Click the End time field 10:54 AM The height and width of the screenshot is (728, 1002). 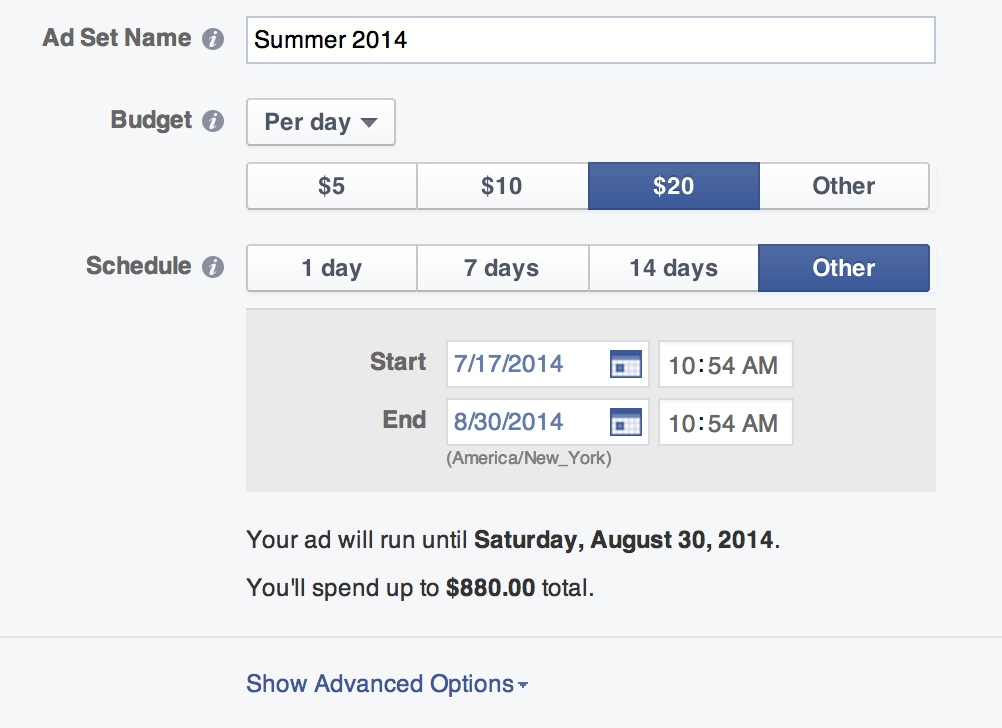coord(726,422)
